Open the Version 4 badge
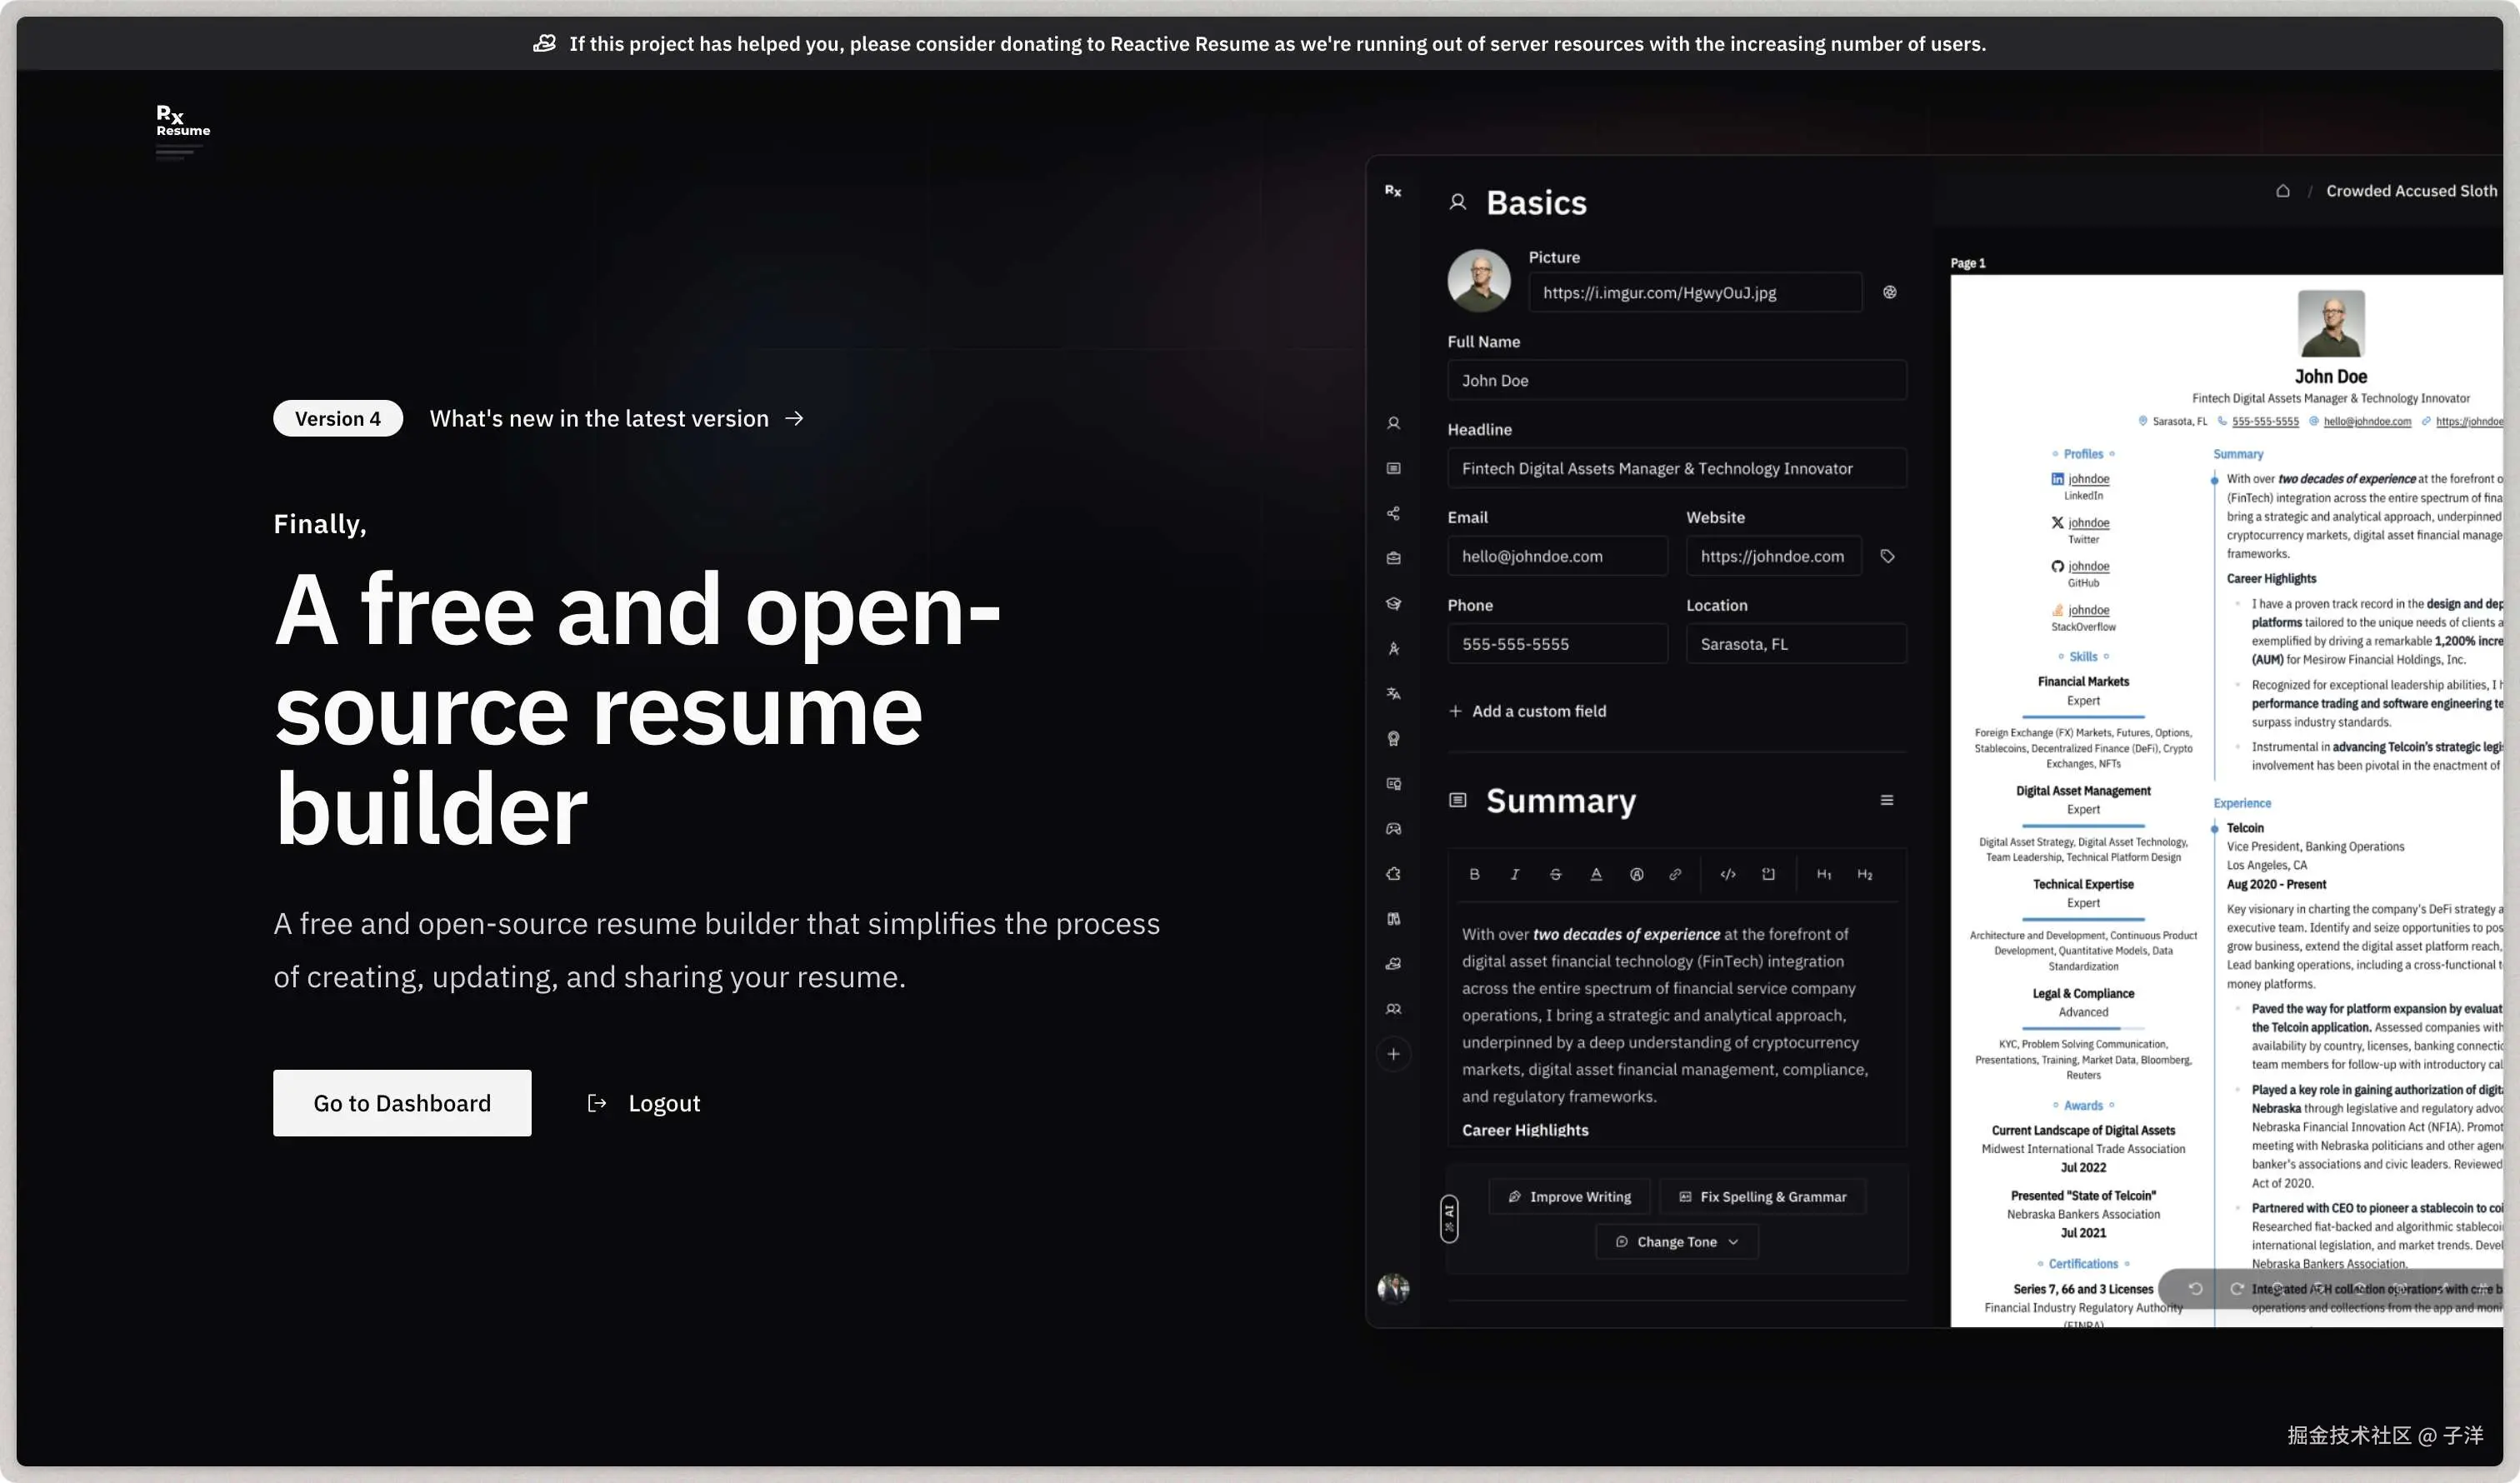 [338, 418]
